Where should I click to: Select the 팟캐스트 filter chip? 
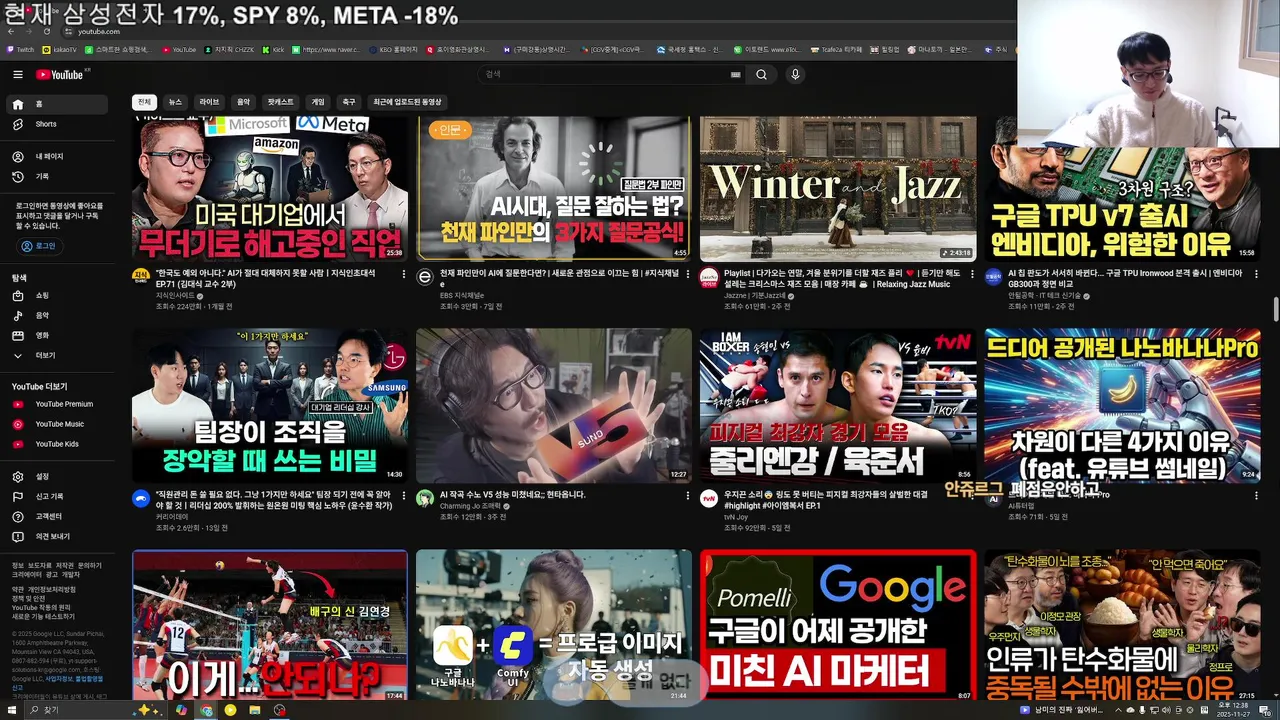(281, 102)
